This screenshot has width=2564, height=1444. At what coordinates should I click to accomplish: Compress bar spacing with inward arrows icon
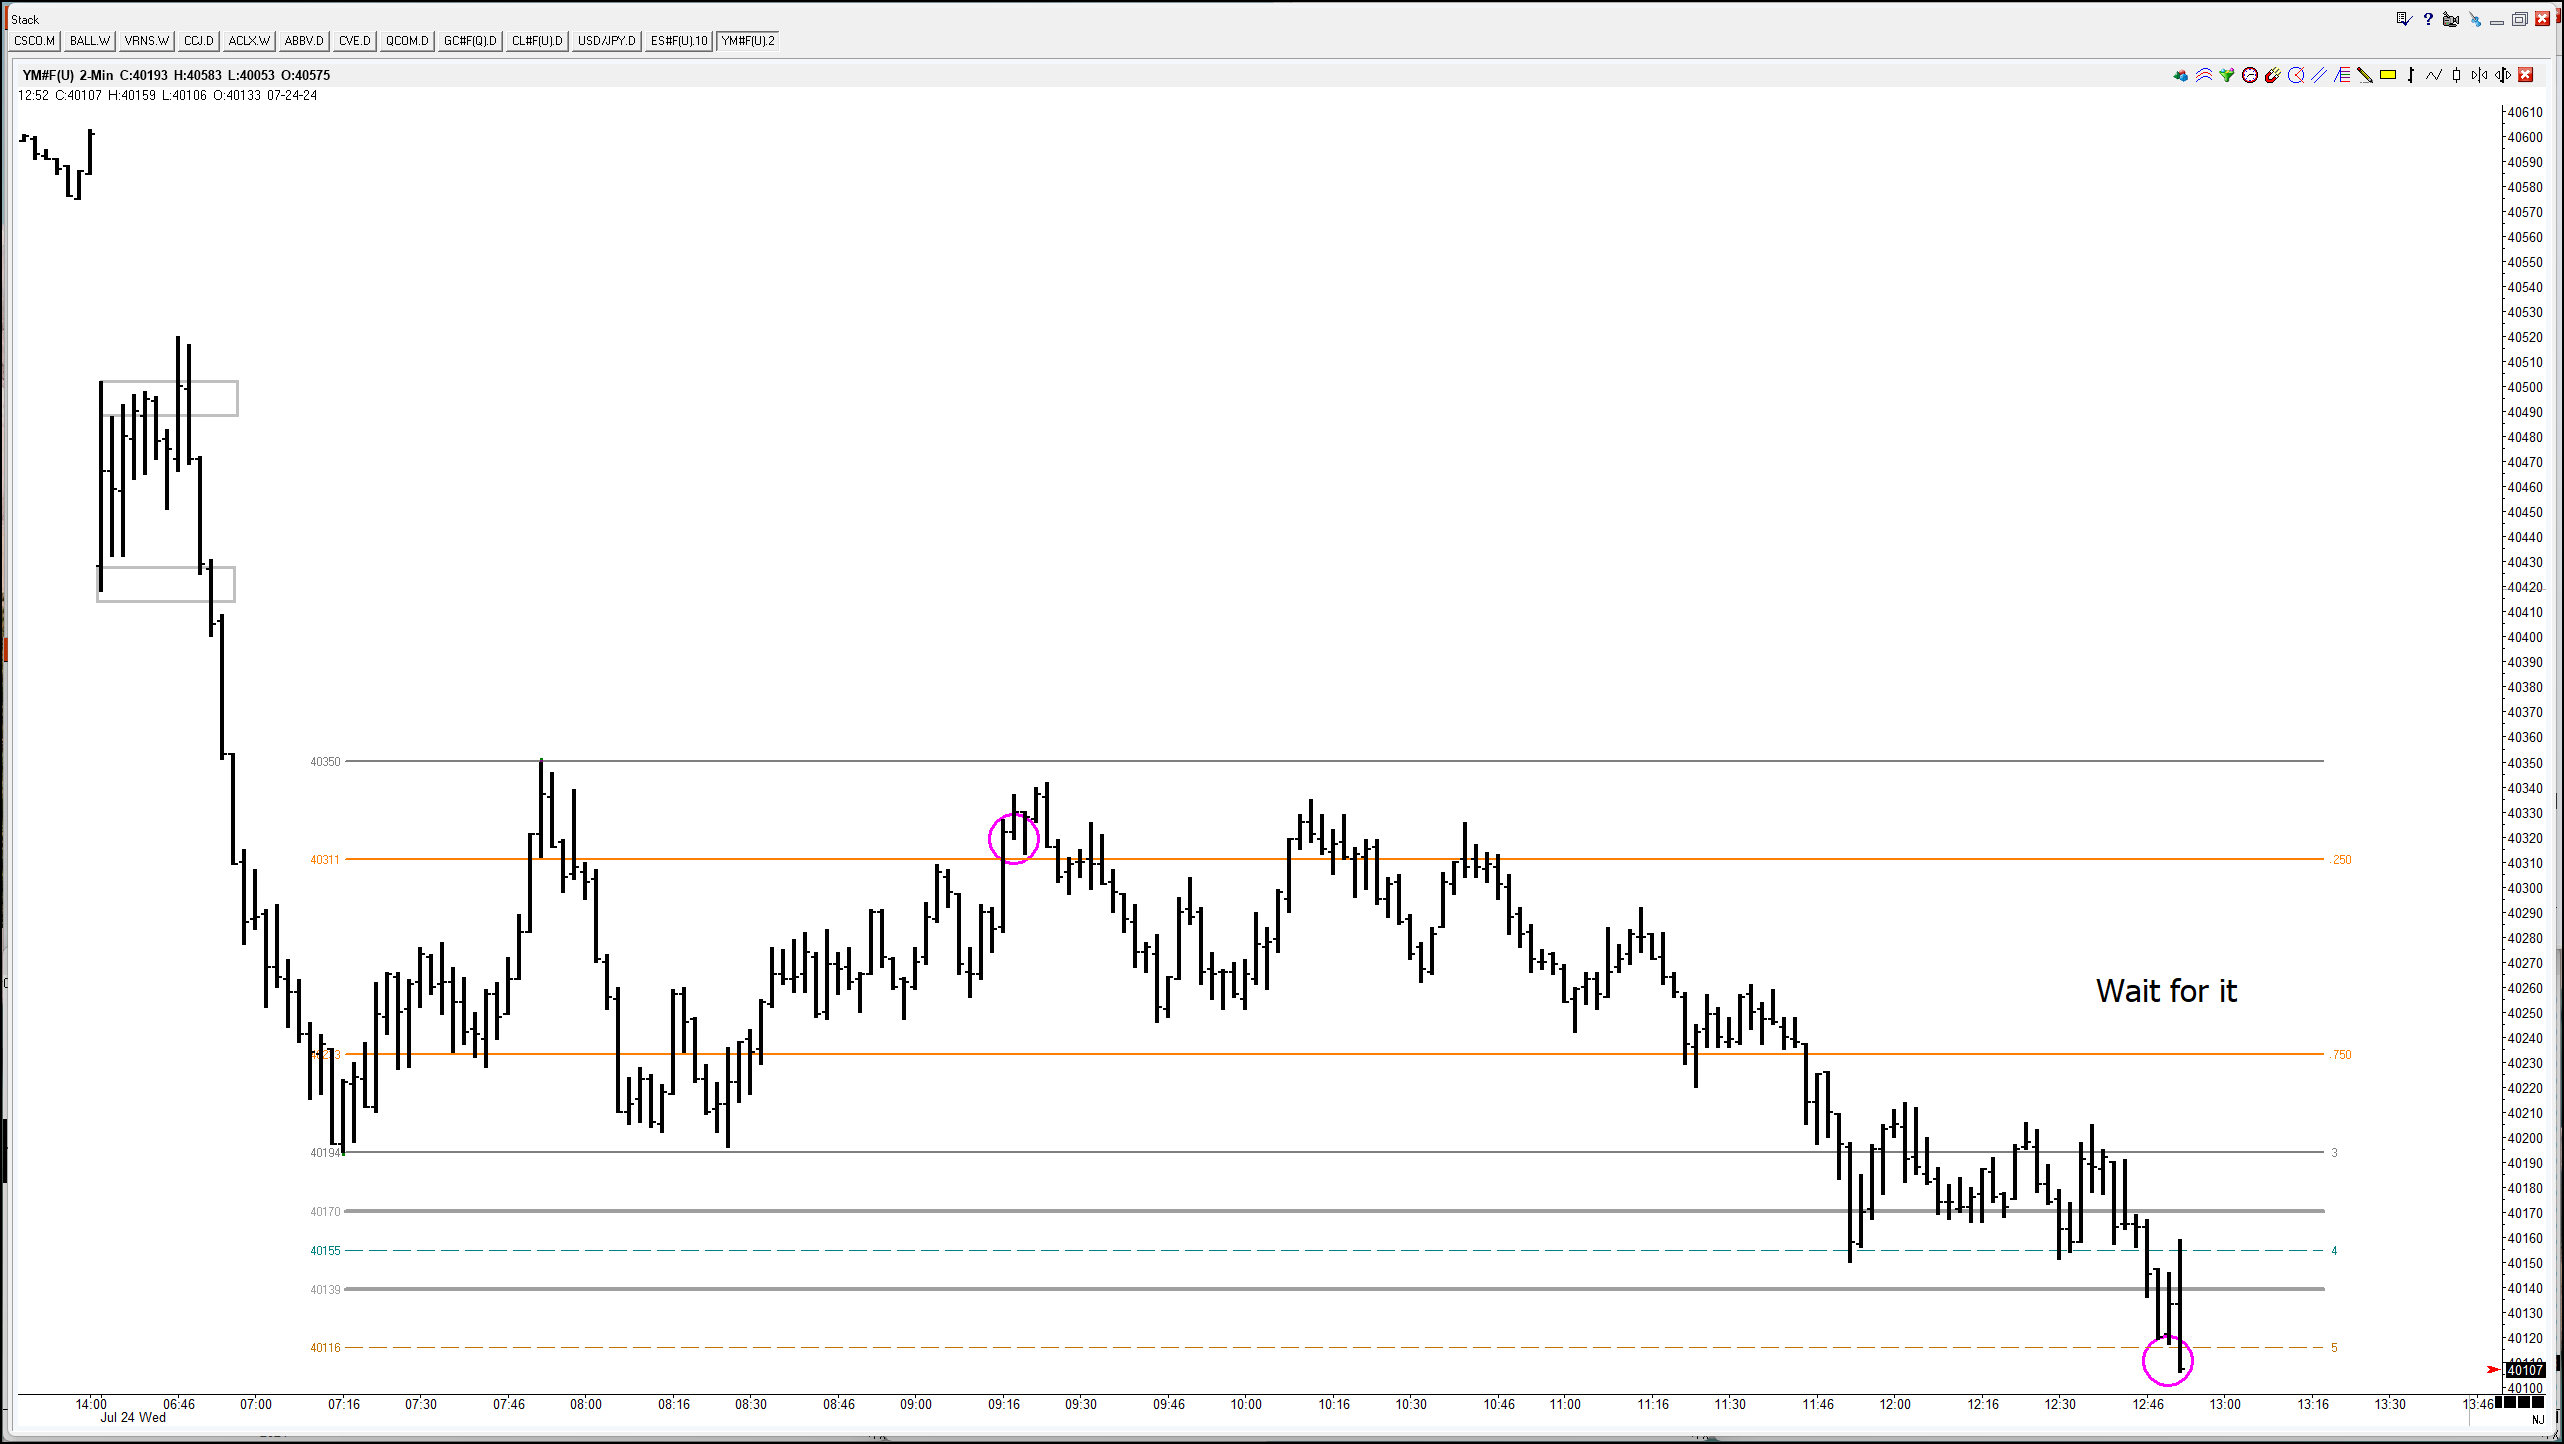[x=2479, y=75]
